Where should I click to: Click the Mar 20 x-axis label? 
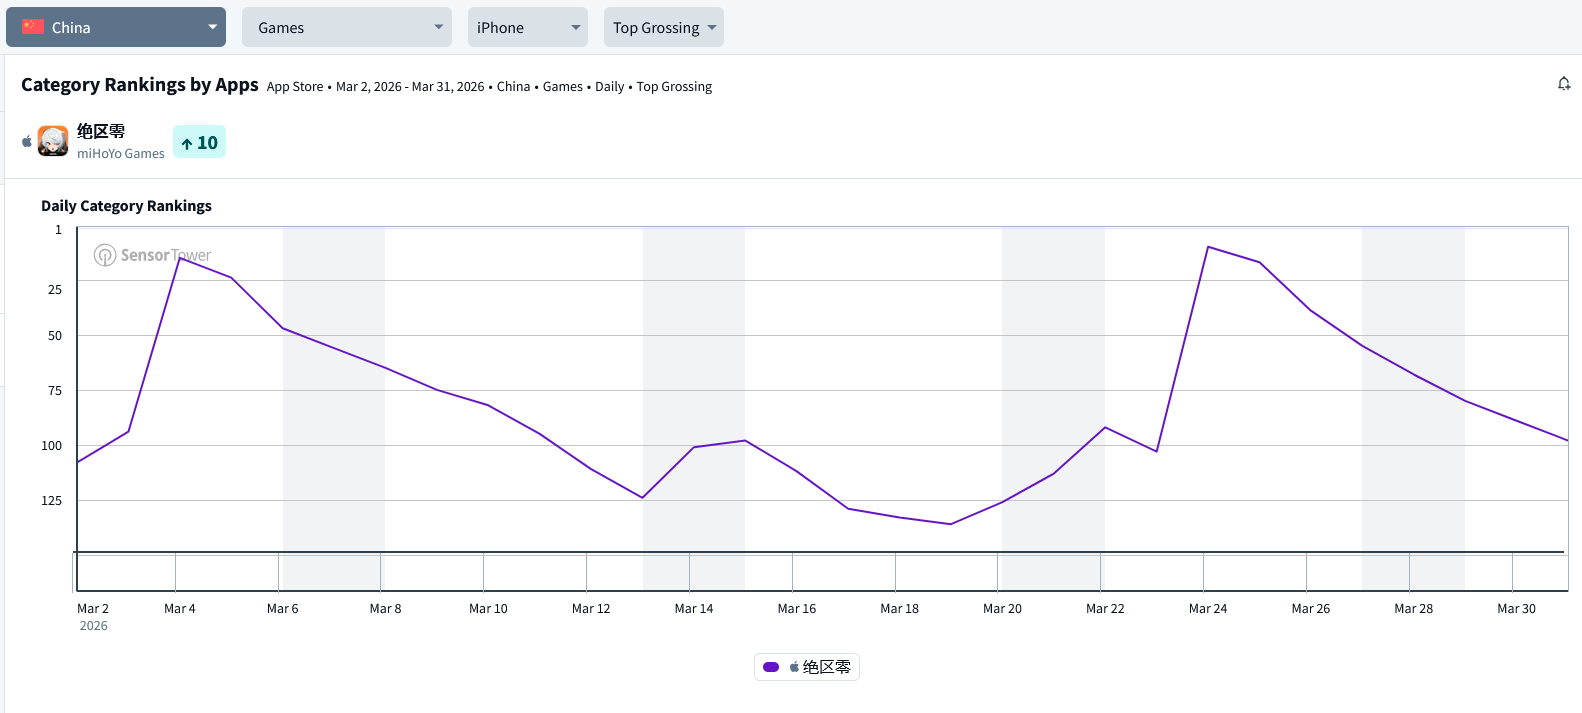coord(1002,608)
